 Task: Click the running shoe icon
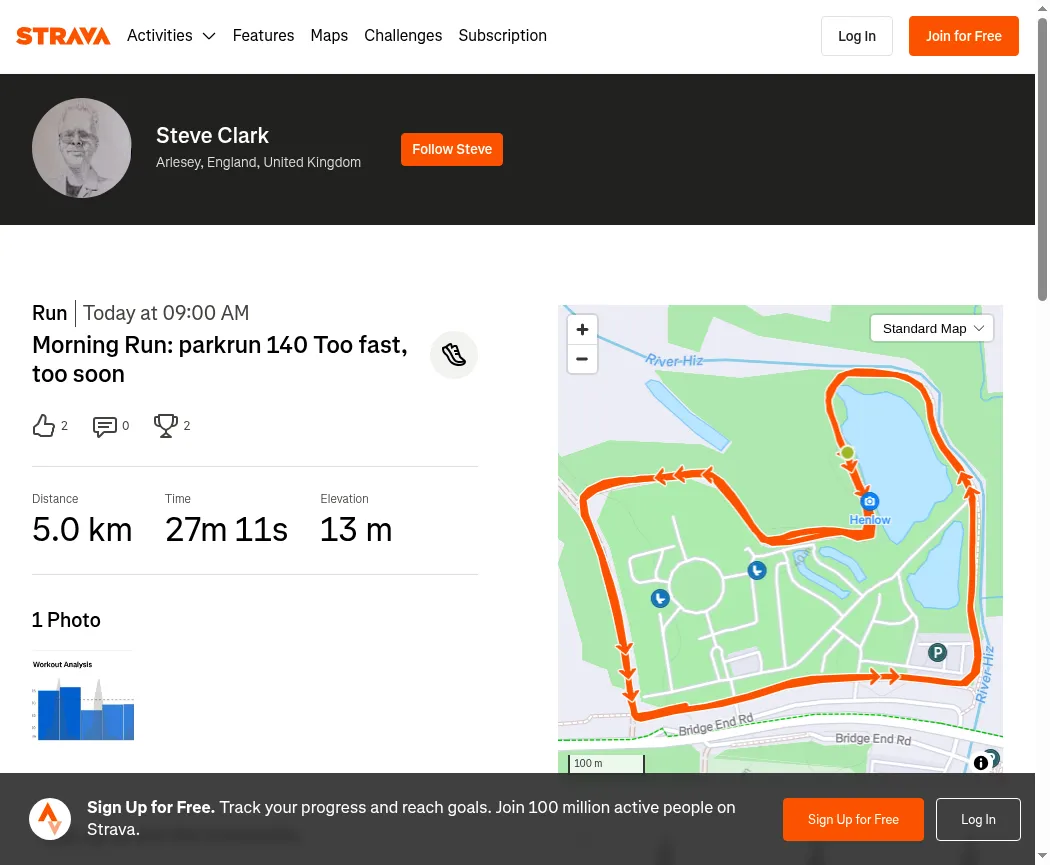coord(454,355)
